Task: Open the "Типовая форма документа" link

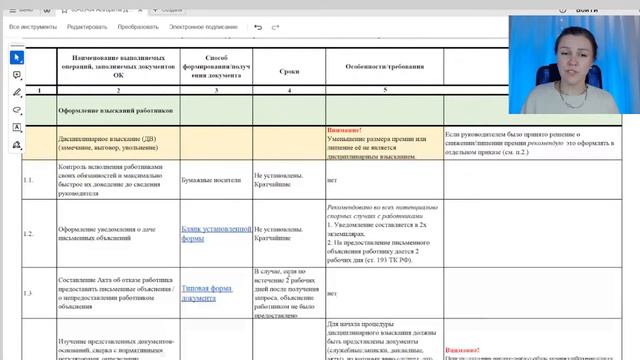Action: point(207,293)
